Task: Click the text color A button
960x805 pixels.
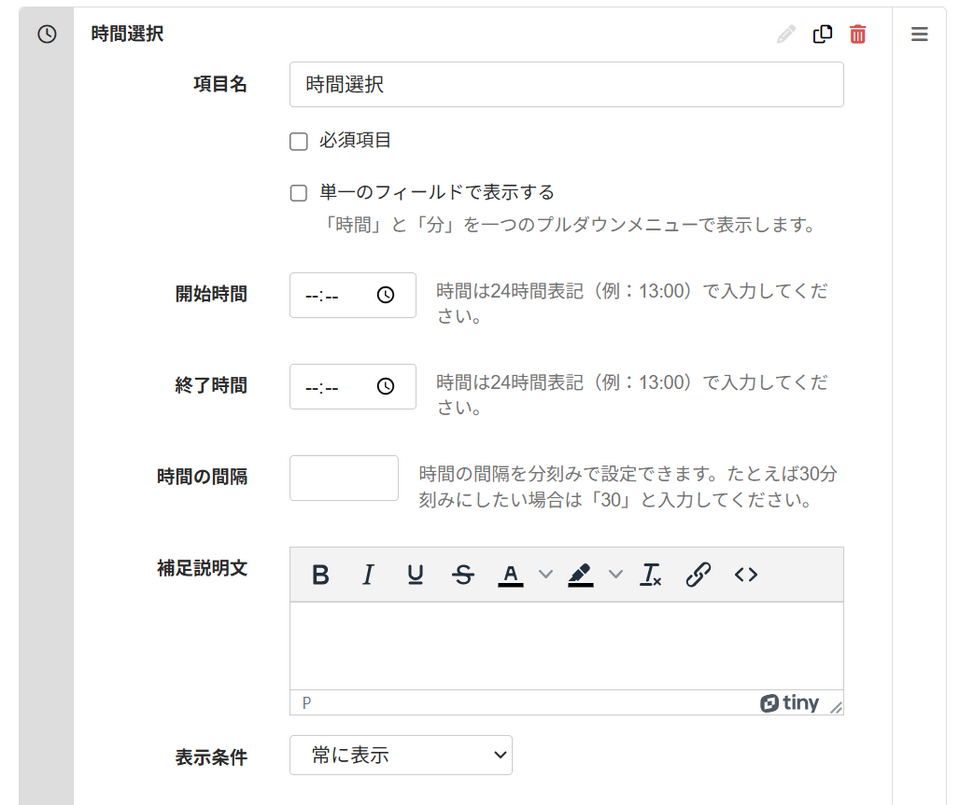Action: pos(511,575)
